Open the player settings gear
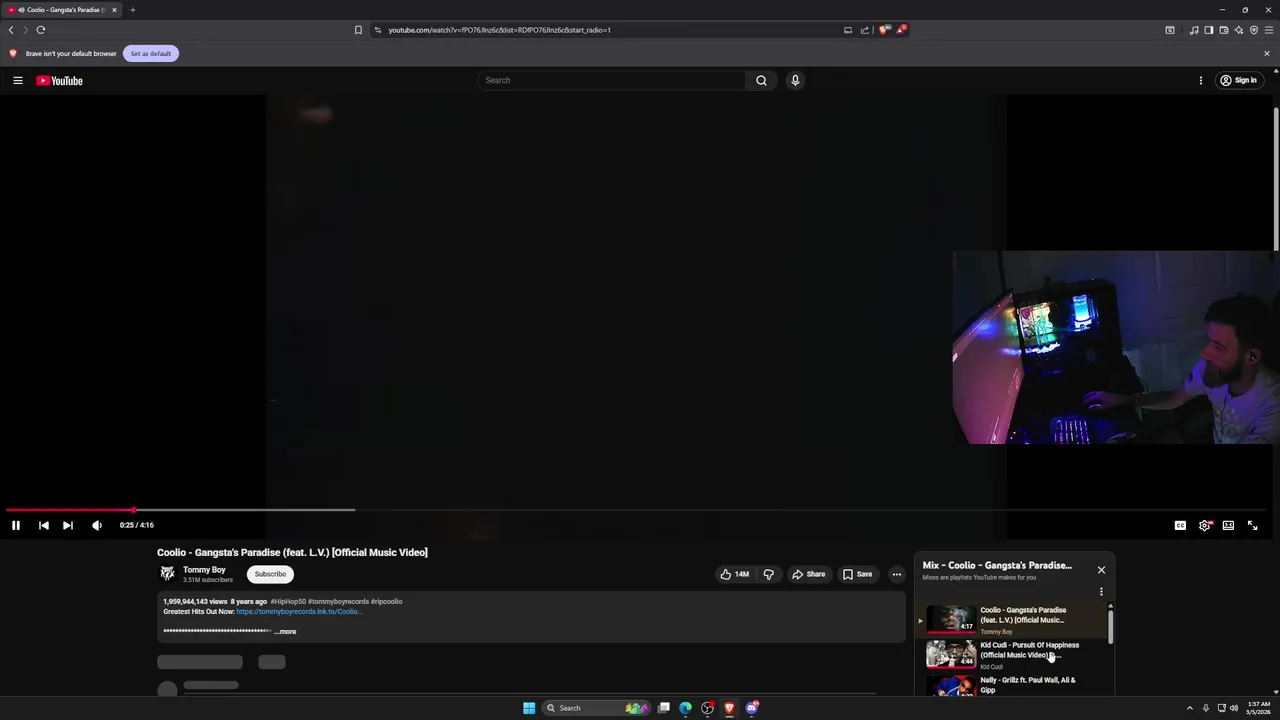The image size is (1280, 720). (x=1204, y=525)
